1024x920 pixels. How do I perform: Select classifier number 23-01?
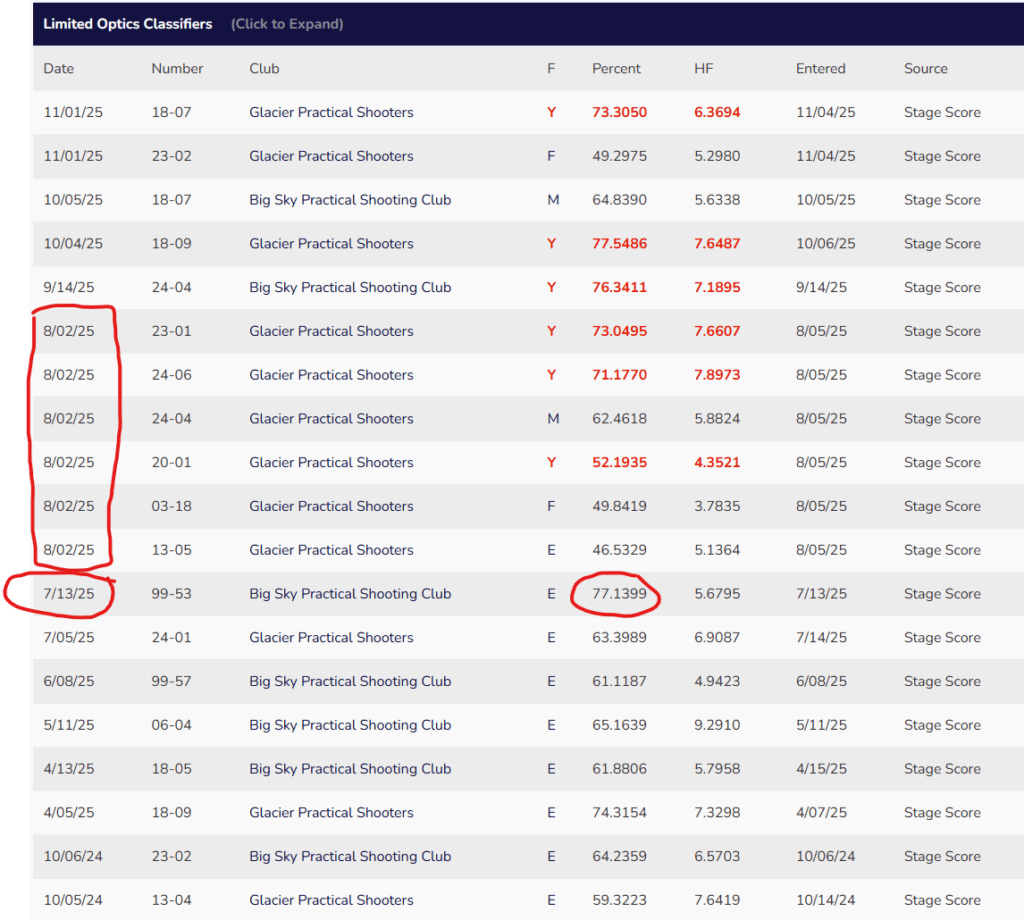[171, 332]
